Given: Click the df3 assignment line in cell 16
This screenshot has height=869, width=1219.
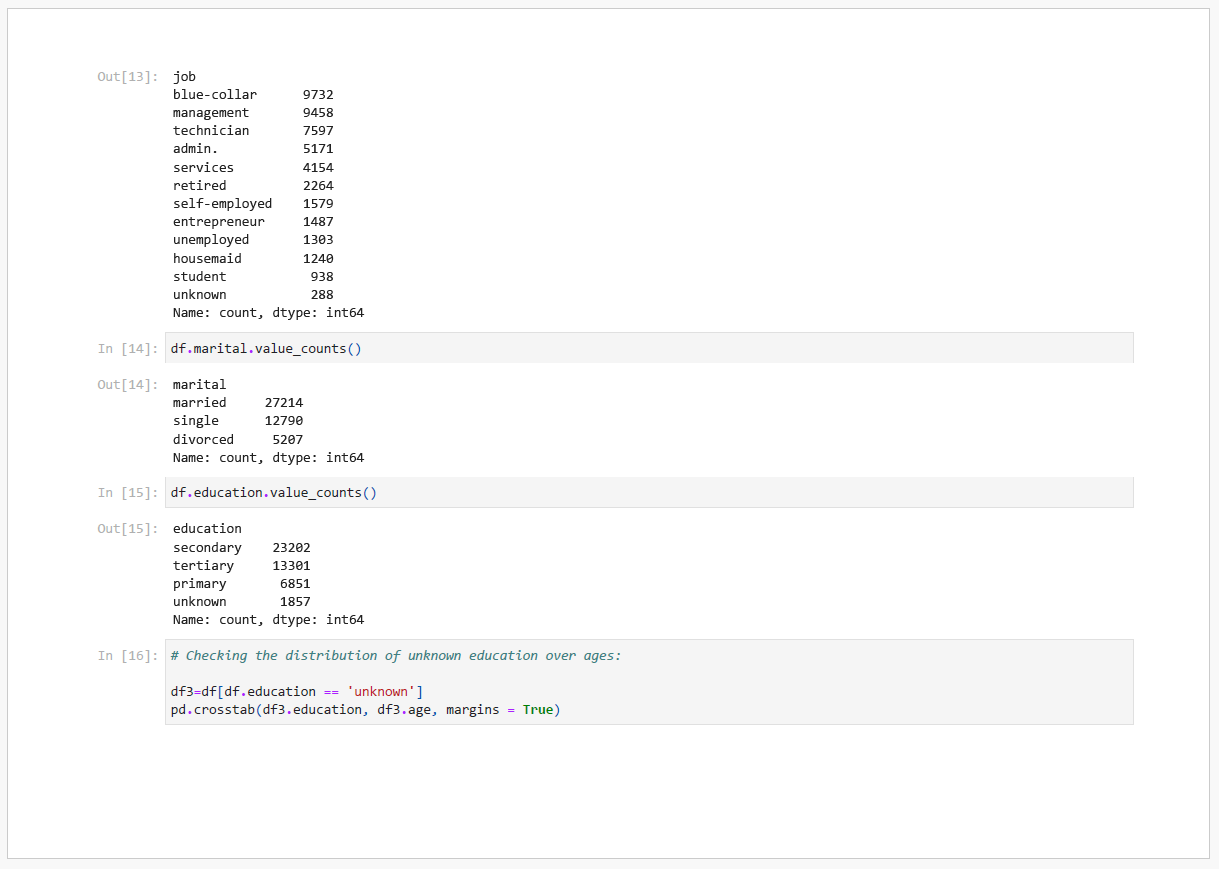Looking at the screenshot, I should point(297,692).
